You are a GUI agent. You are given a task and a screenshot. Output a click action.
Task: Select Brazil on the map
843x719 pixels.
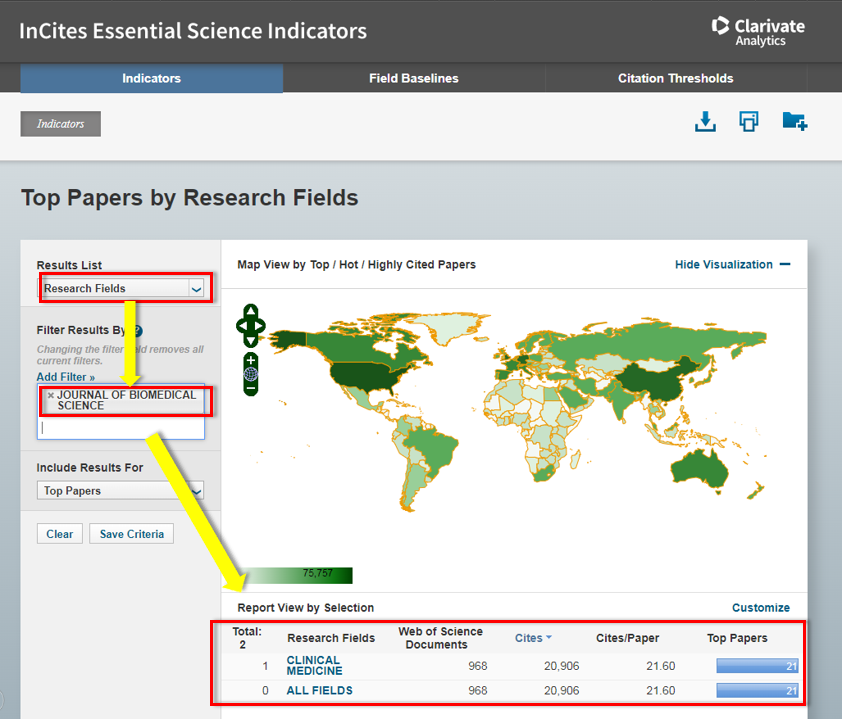coord(433,446)
